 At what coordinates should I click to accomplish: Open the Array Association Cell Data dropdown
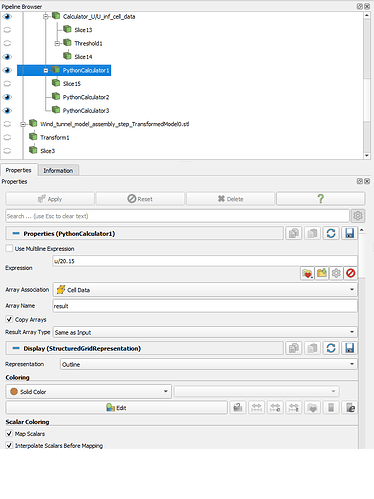click(x=205, y=290)
